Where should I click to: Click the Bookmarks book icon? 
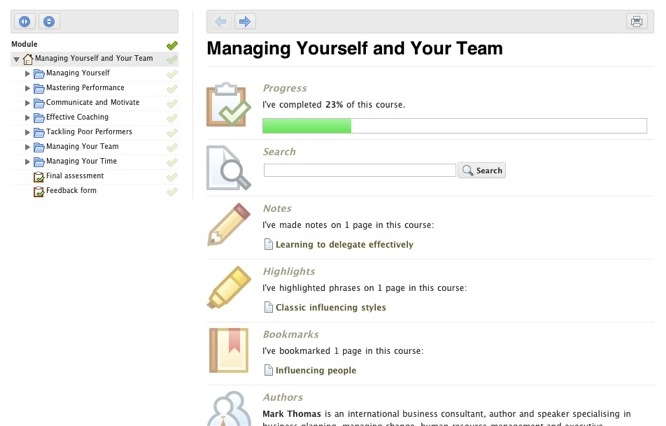[x=229, y=350]
